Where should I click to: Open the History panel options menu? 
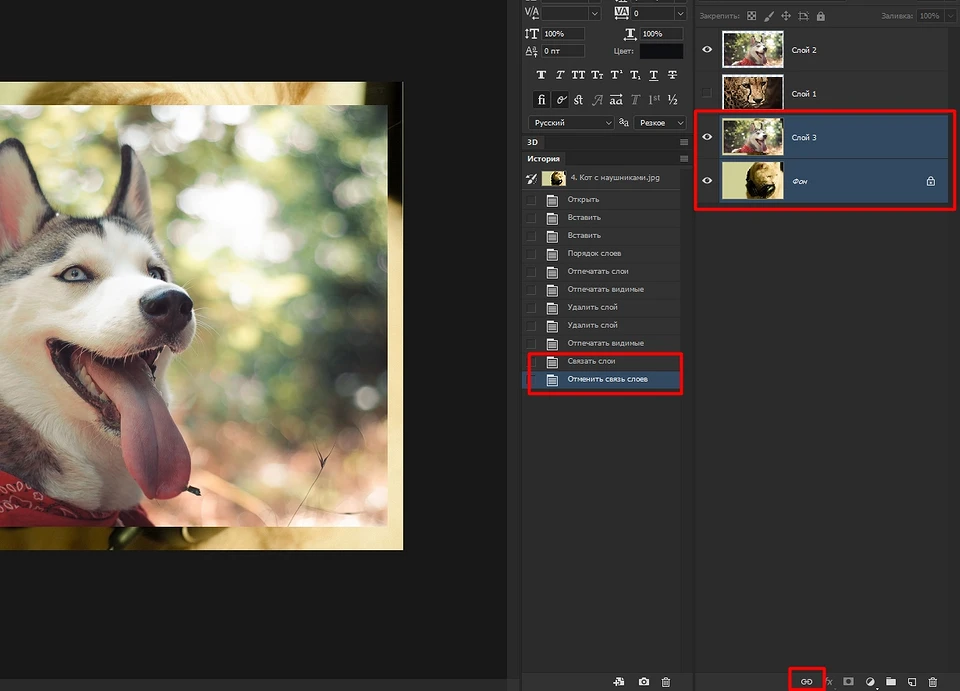684,159
